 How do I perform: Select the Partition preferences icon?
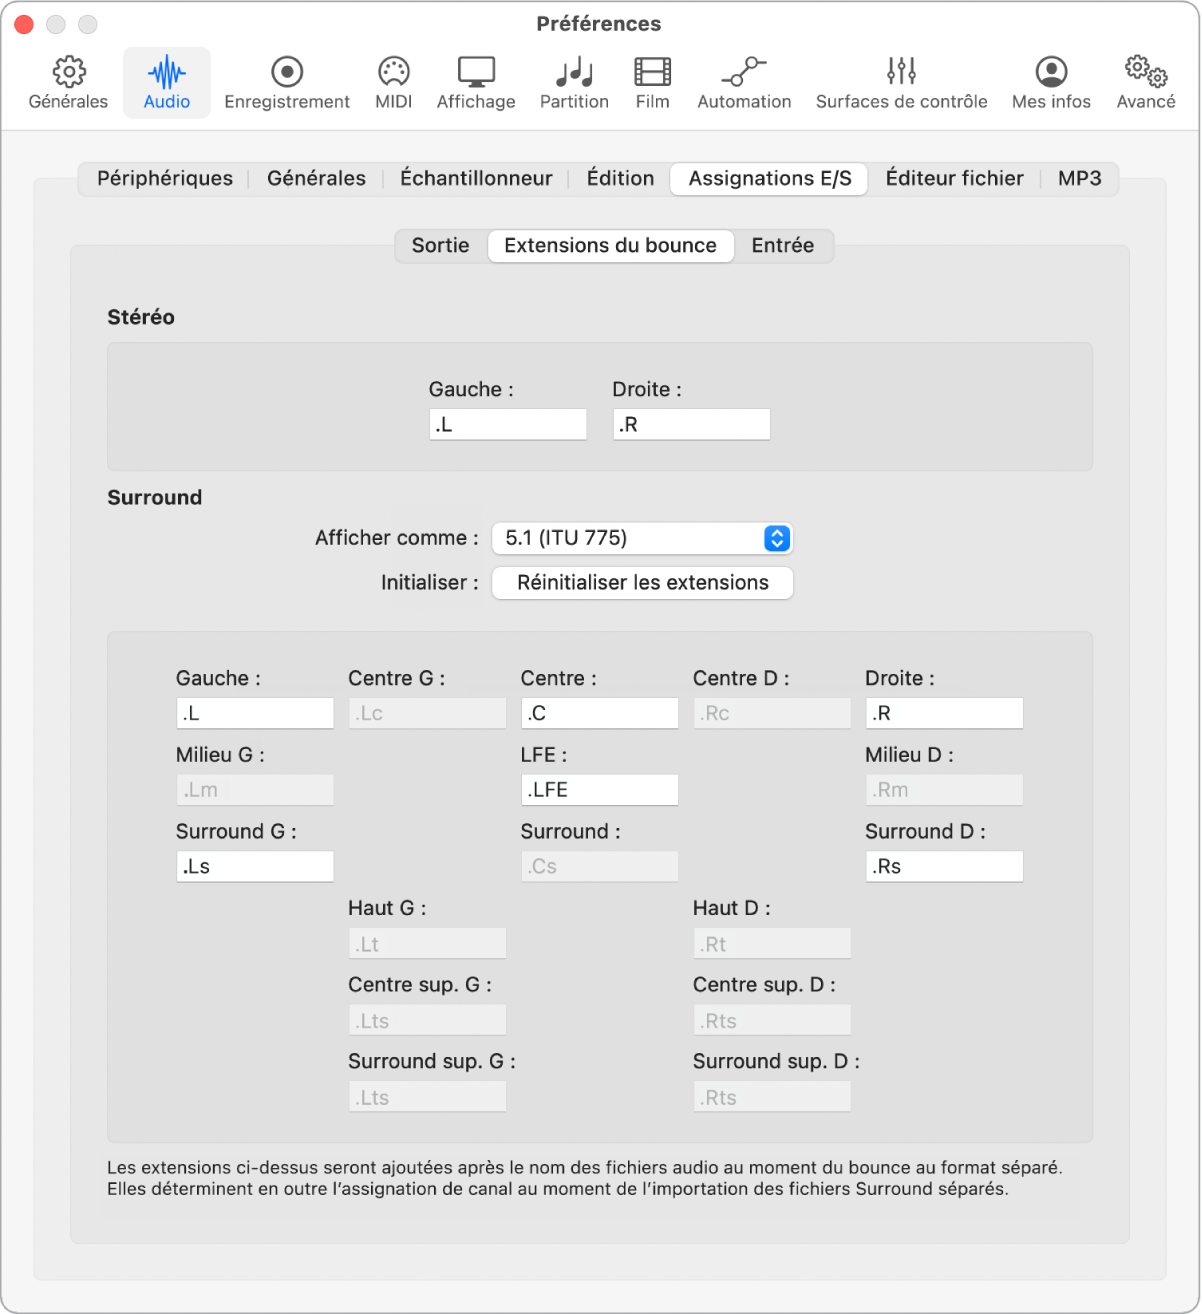click(573, 81)
